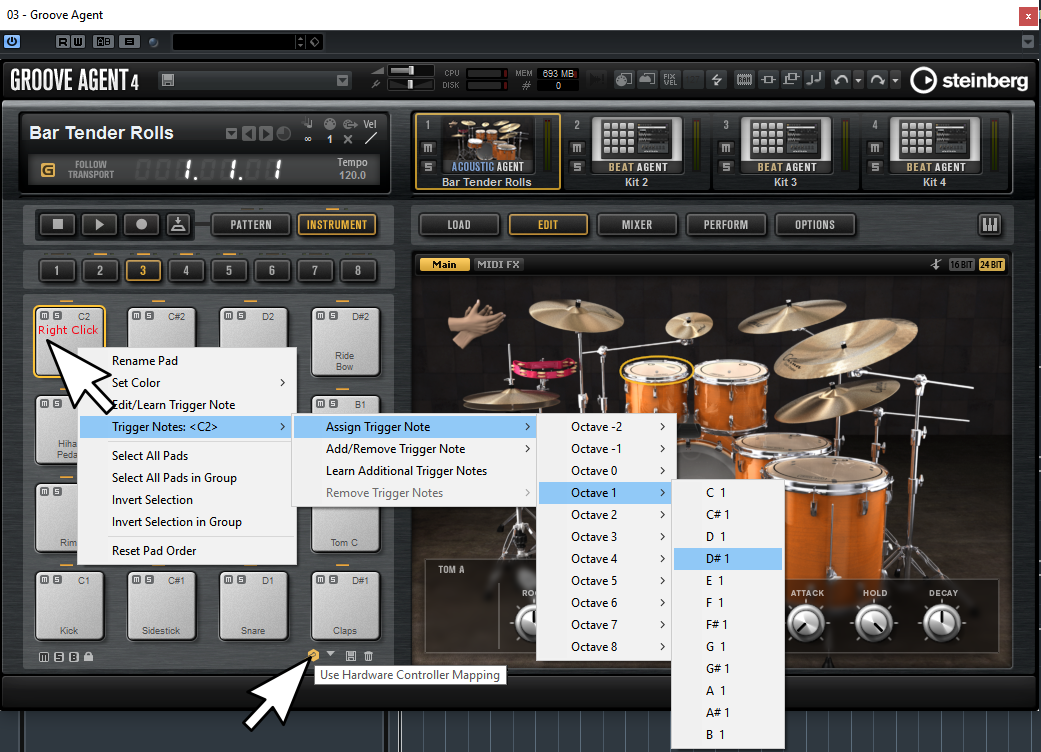This screenshot has width=1041, height=752.
Task: Adjust the master tune slider
Action: point(410,84)
